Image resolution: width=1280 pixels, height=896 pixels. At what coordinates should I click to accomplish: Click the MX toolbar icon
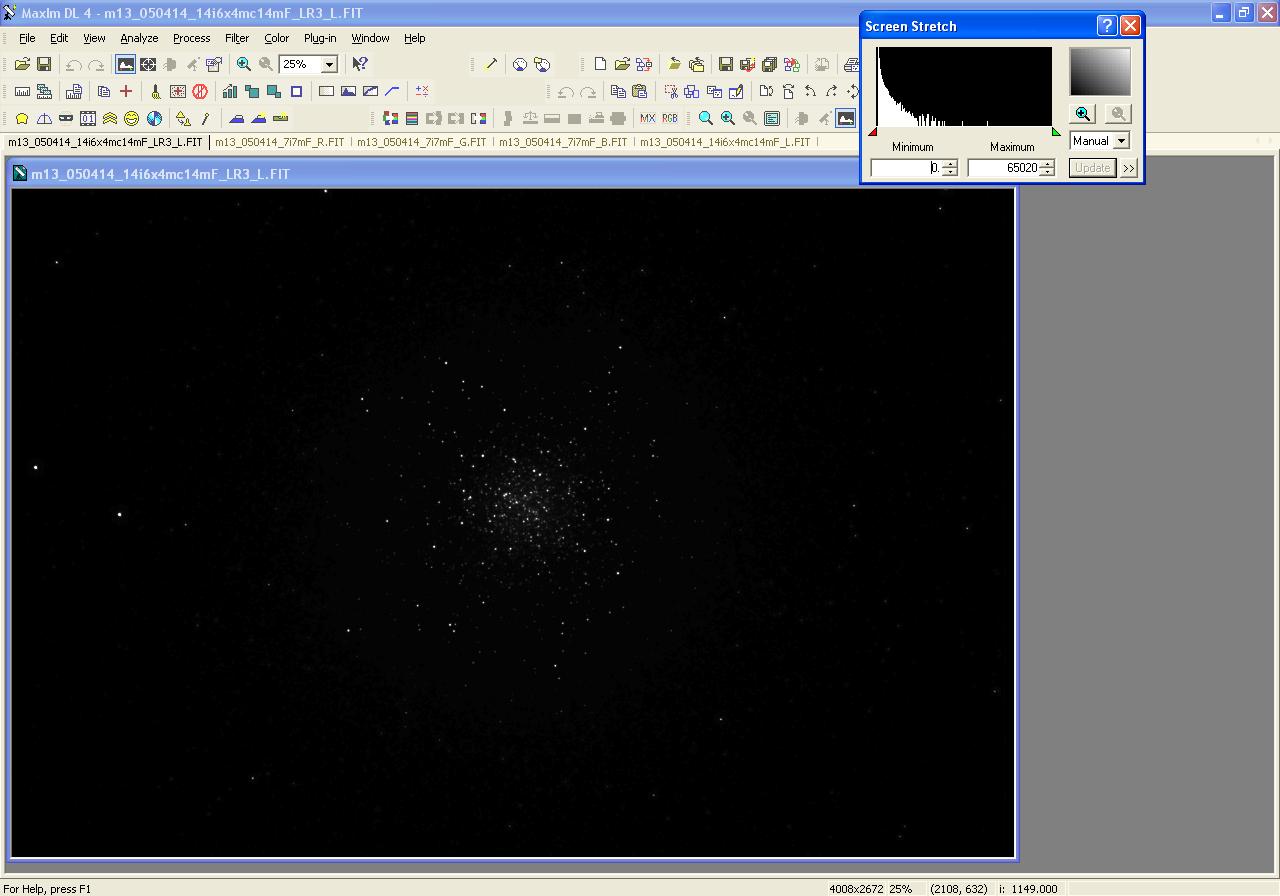click(647, 119)
